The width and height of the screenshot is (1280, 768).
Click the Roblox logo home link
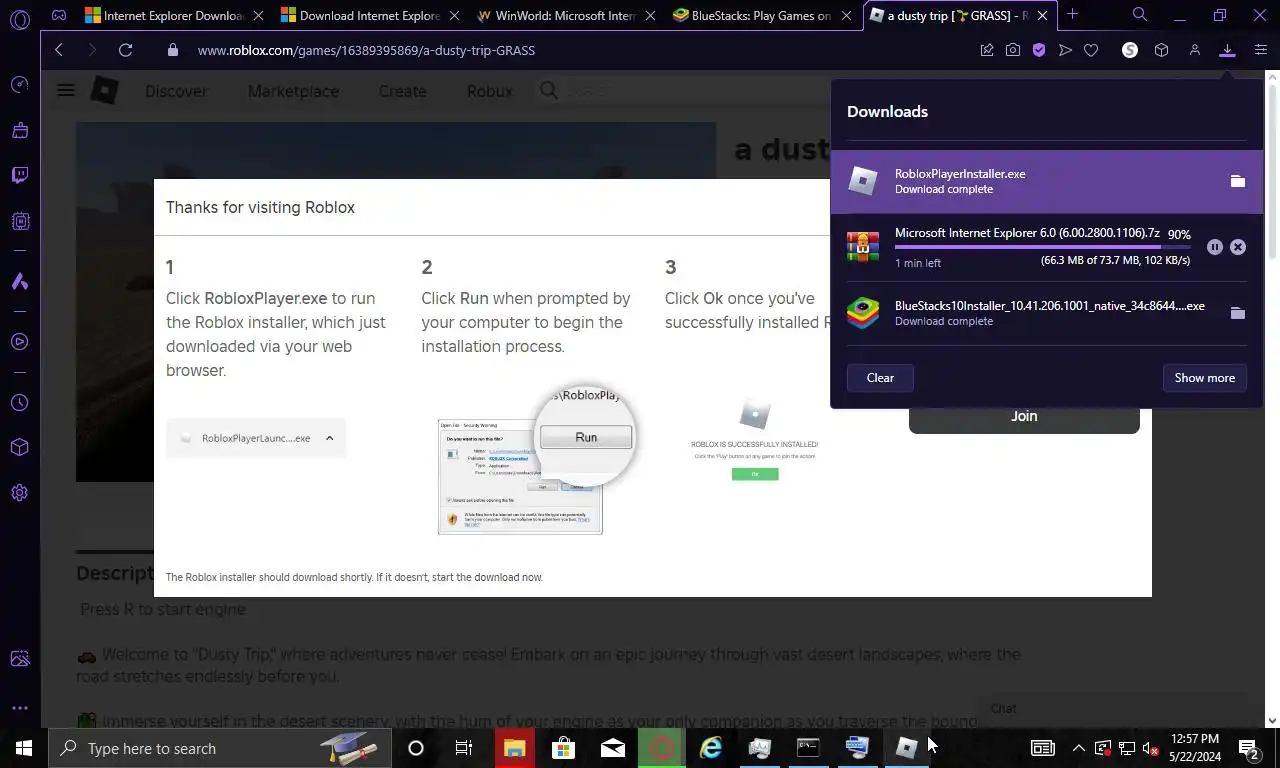[104, 91]
